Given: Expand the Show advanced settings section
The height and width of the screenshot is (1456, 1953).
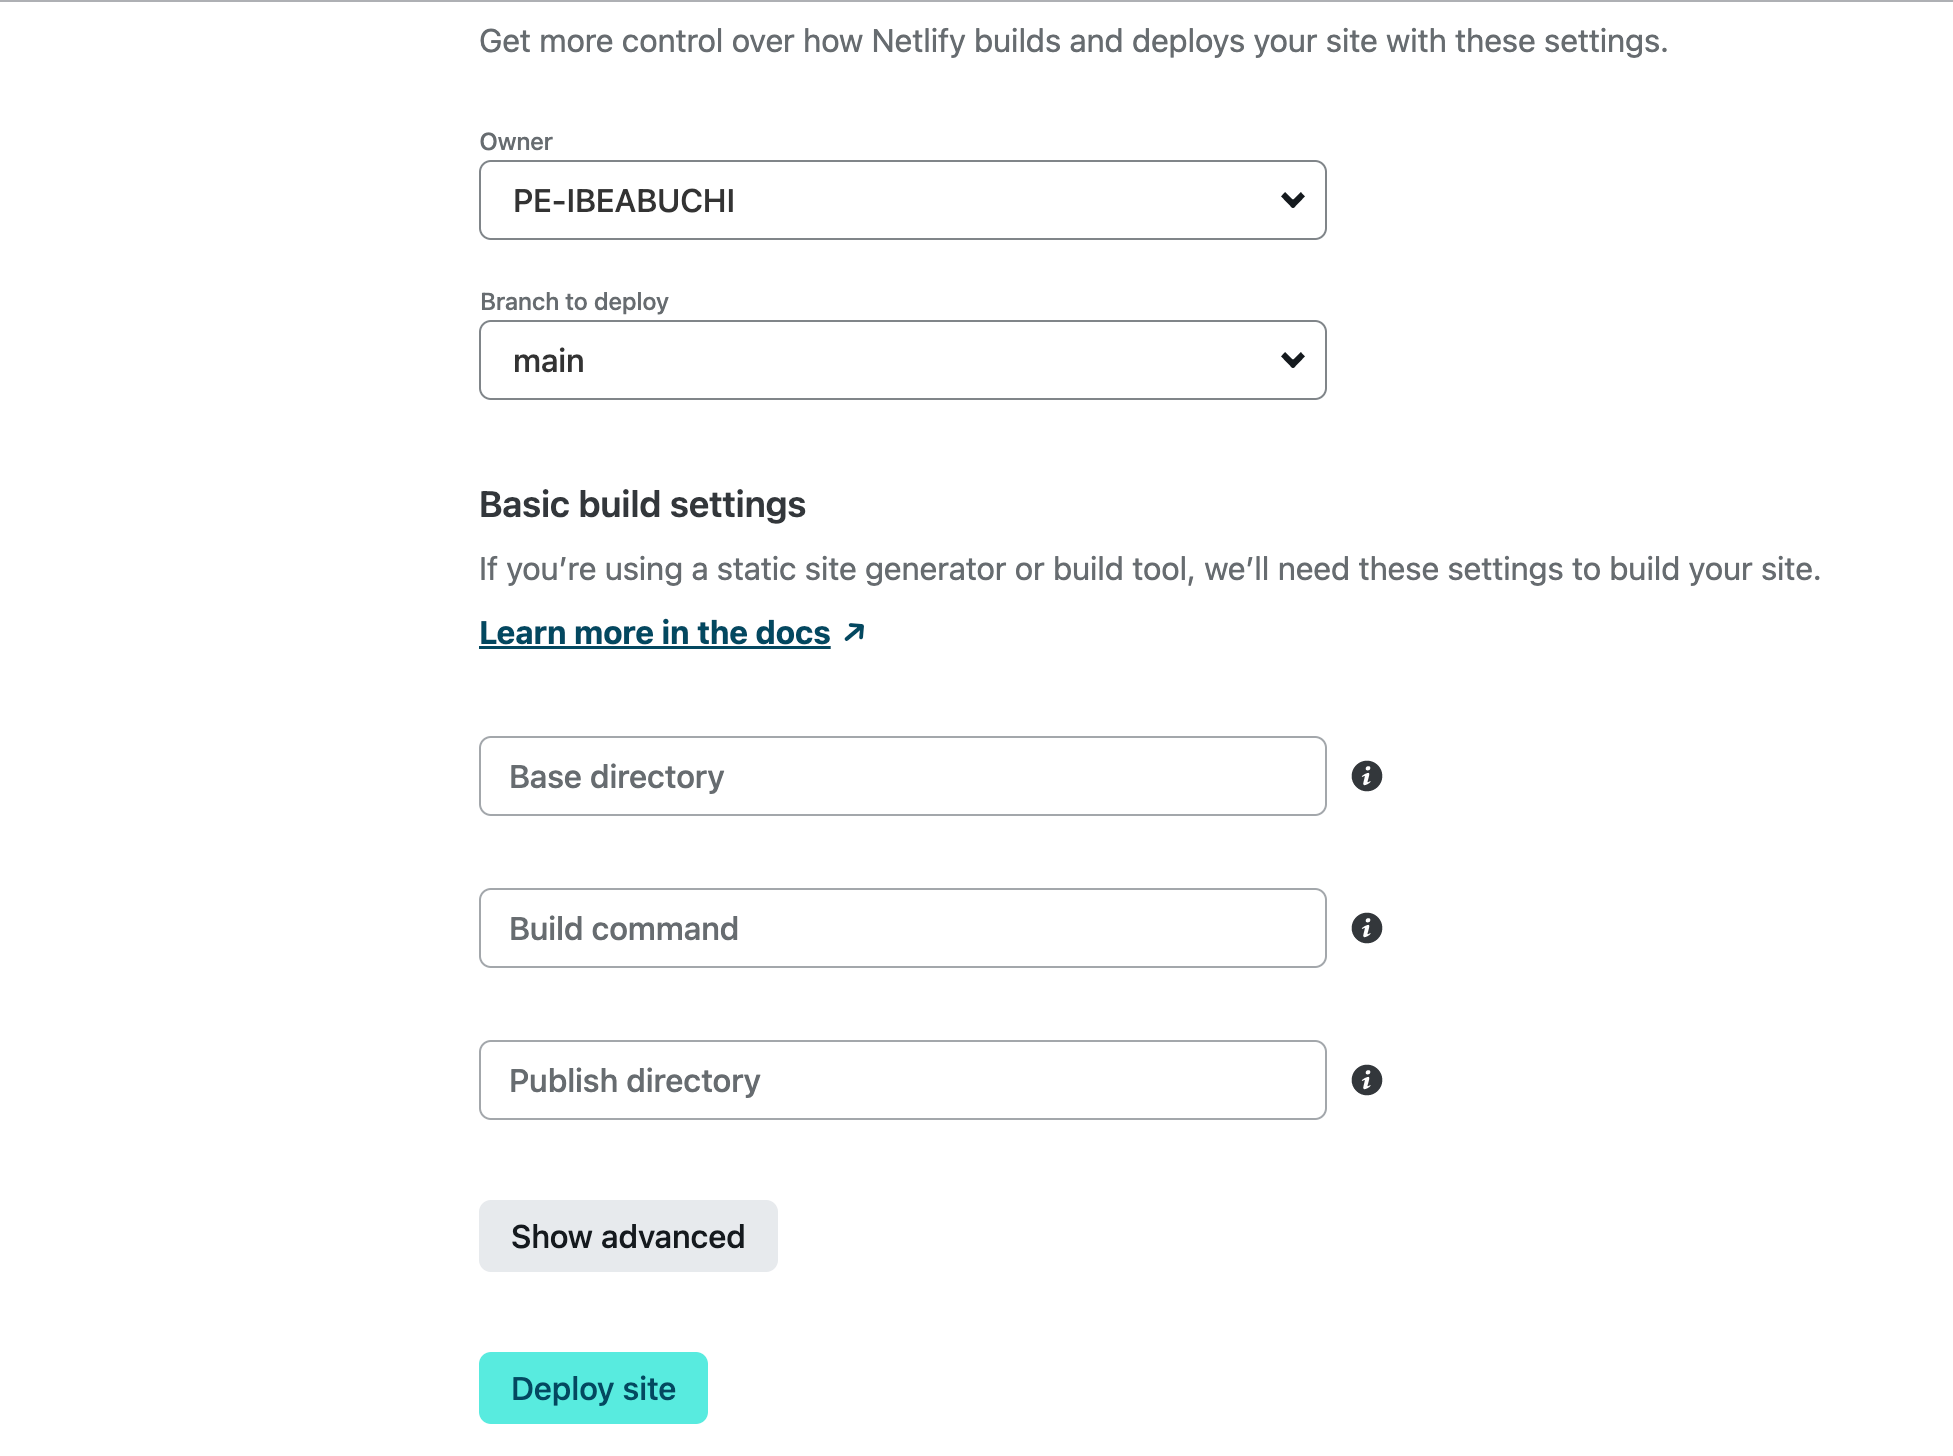Looking at the screenshot, I should pos(627,1236).
